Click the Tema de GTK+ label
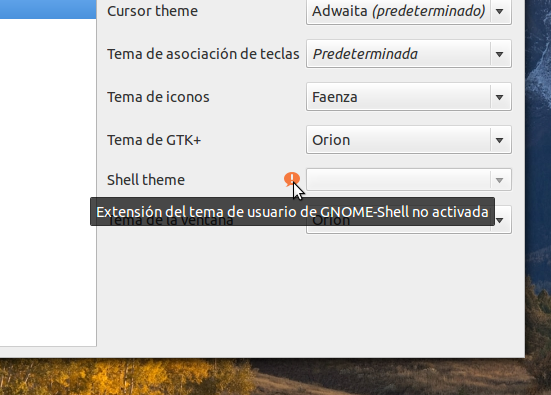551x395 pixels. coord(154,140)
